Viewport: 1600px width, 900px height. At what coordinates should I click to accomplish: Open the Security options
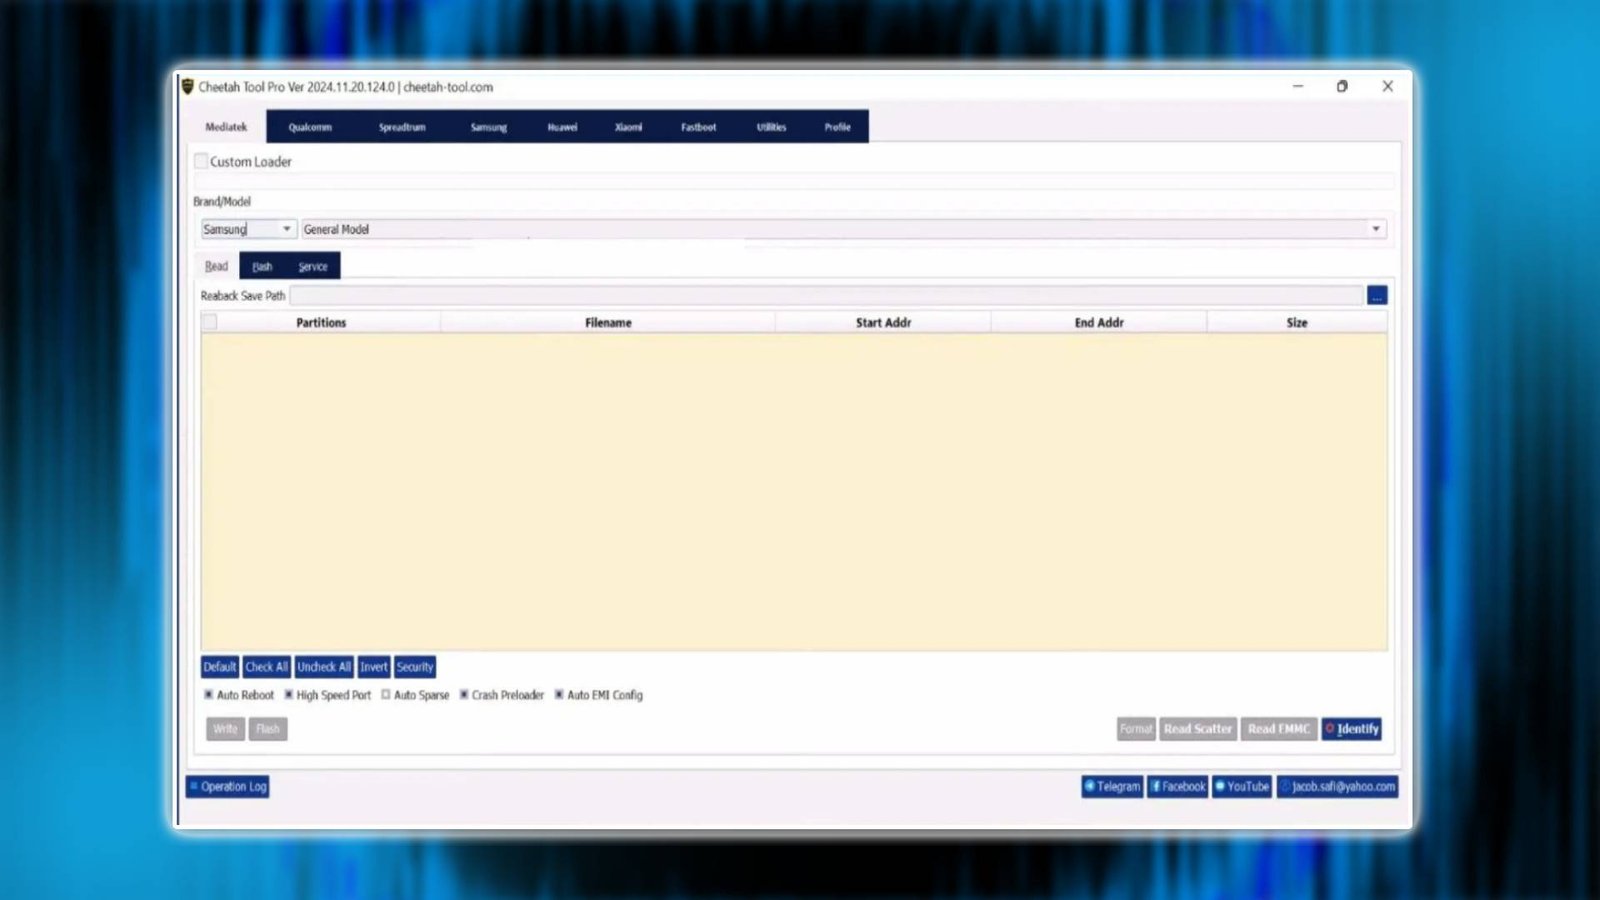click(x=414, y=666)
